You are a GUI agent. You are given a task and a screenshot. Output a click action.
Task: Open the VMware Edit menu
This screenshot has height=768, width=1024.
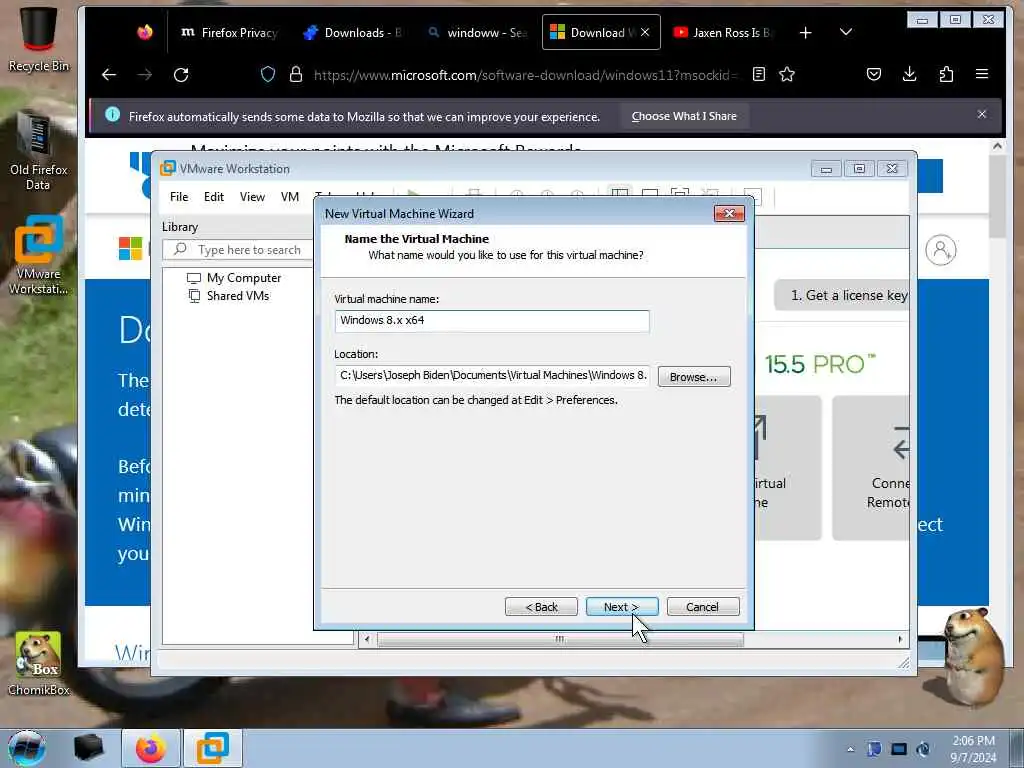(x=214, y=197)
